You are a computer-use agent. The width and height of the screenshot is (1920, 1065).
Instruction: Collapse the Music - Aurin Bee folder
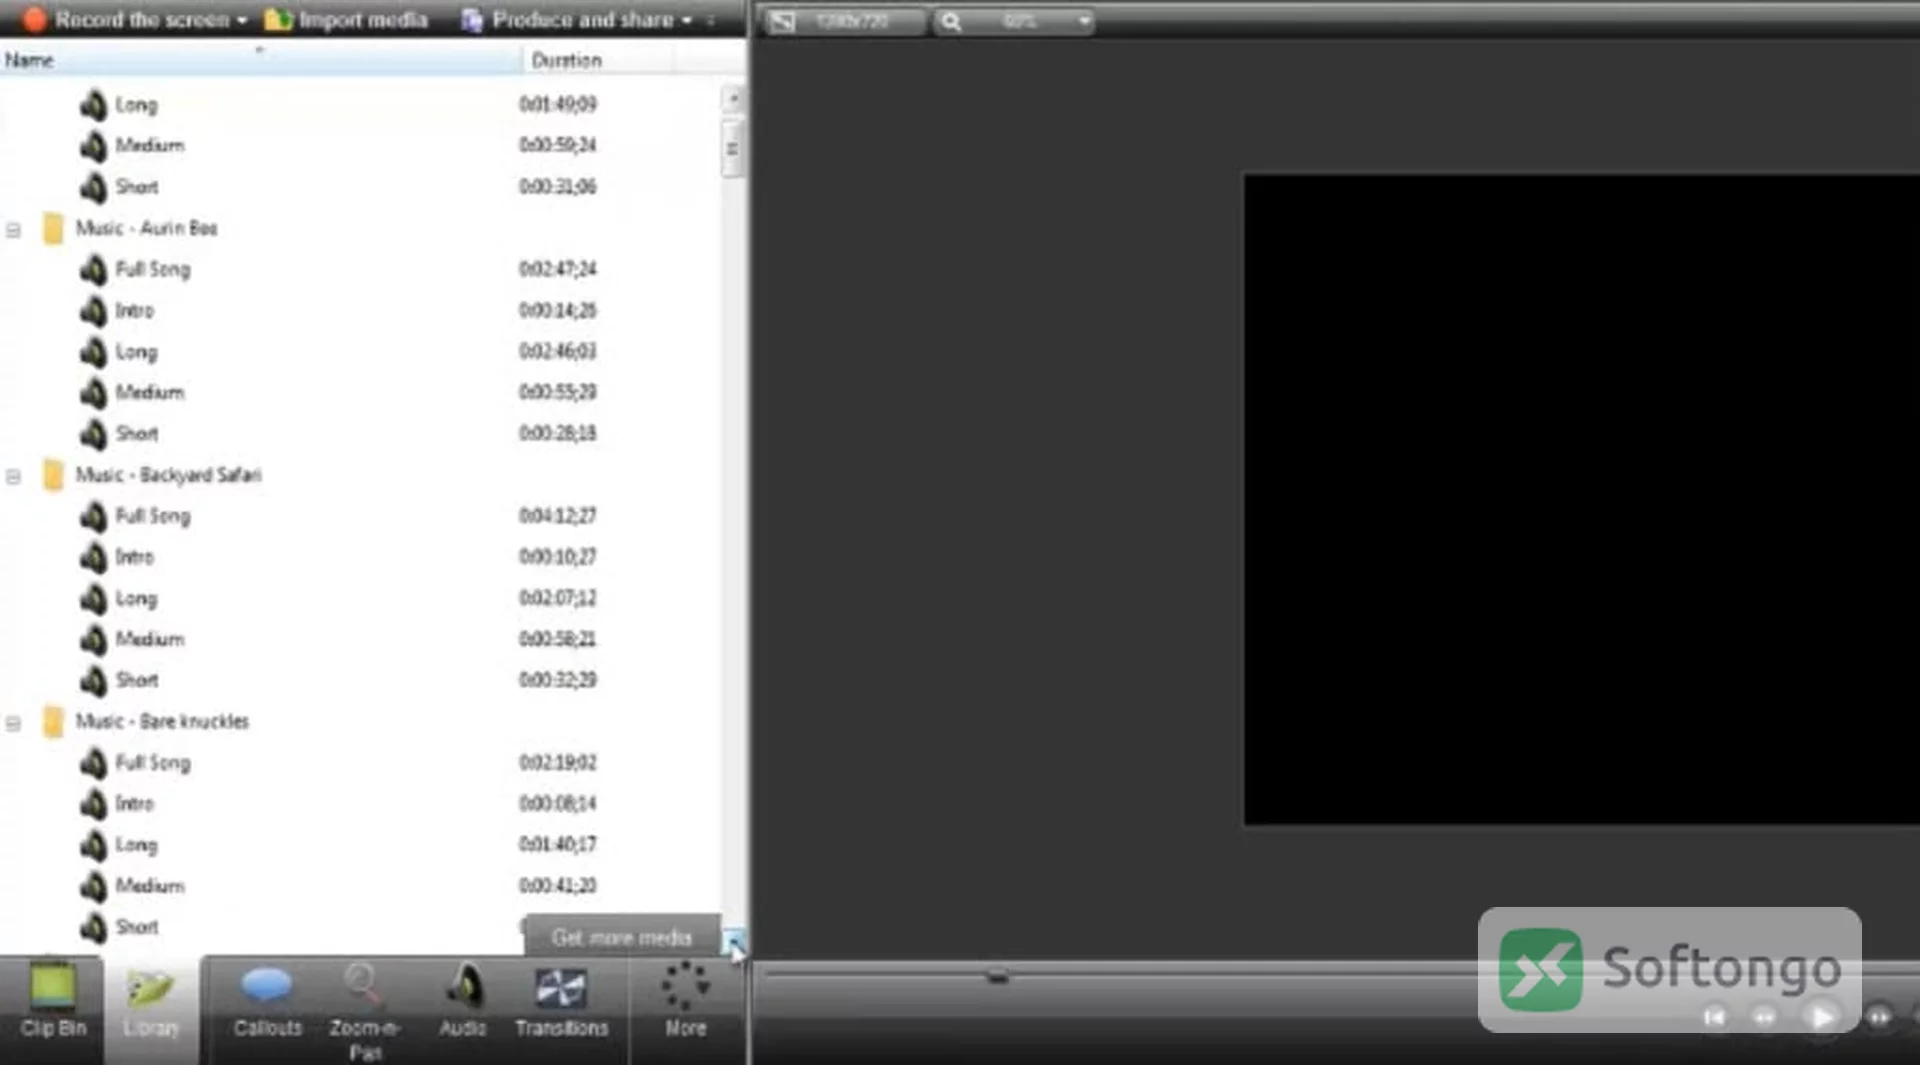pyautogui.click(x=13, y=230)
